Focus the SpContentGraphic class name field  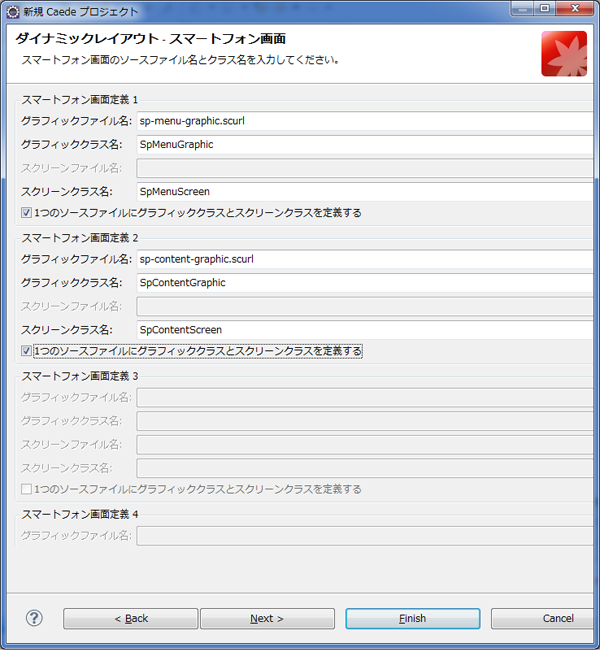(366, 282)
